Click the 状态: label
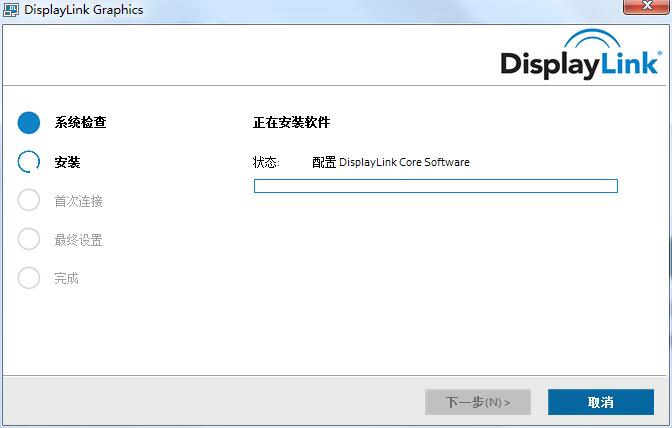 point(266,162)
